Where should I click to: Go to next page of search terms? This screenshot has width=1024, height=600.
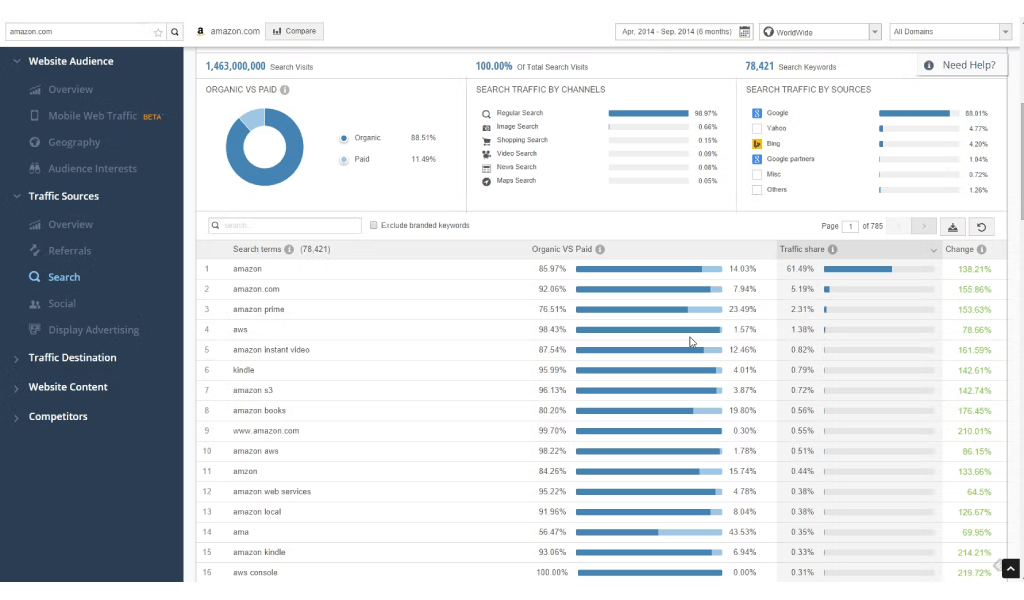(923, 227)
